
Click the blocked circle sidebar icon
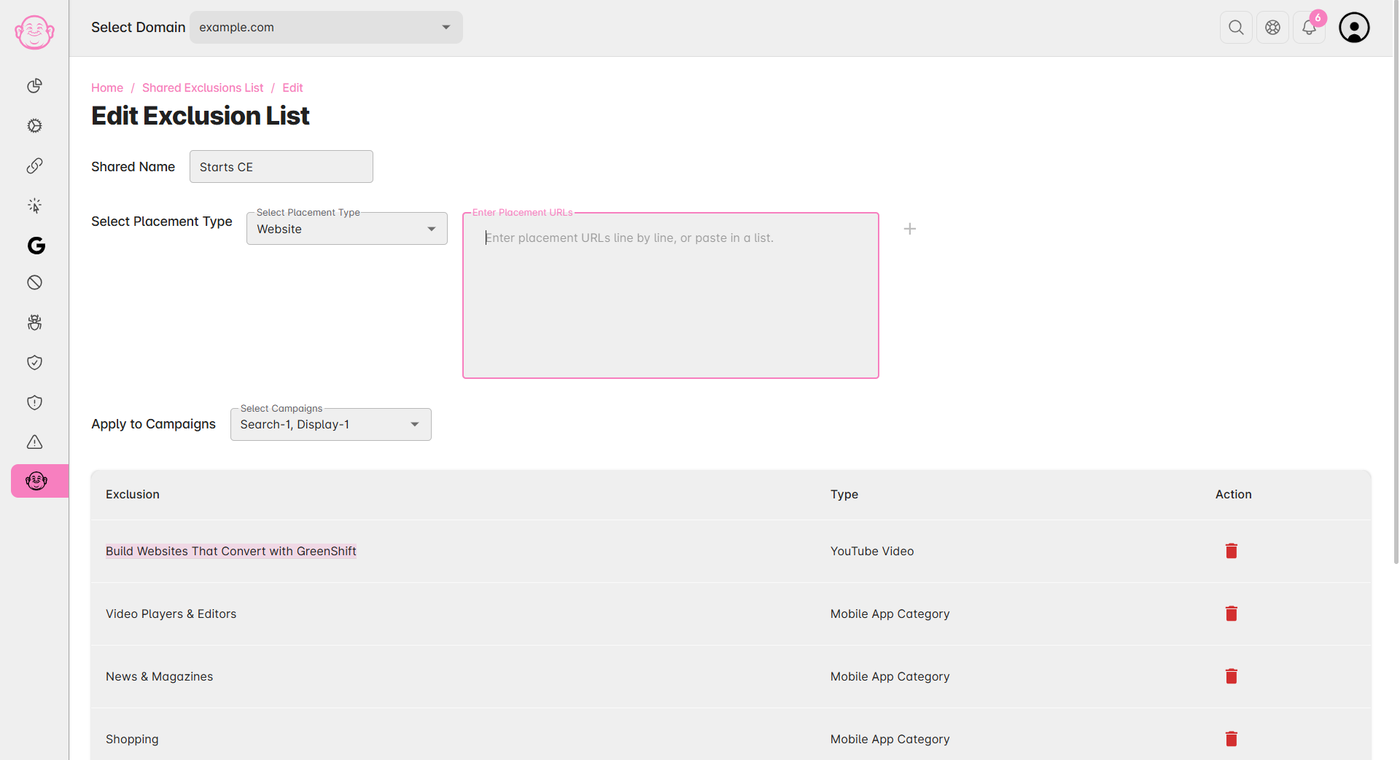tap(35, 283)
